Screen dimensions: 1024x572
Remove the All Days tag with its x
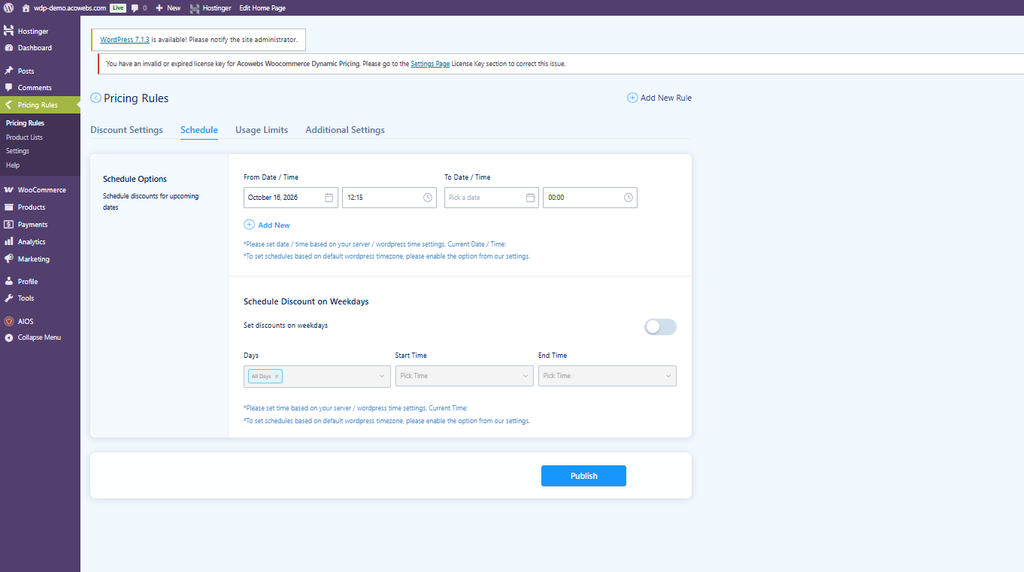coord(277,376)
